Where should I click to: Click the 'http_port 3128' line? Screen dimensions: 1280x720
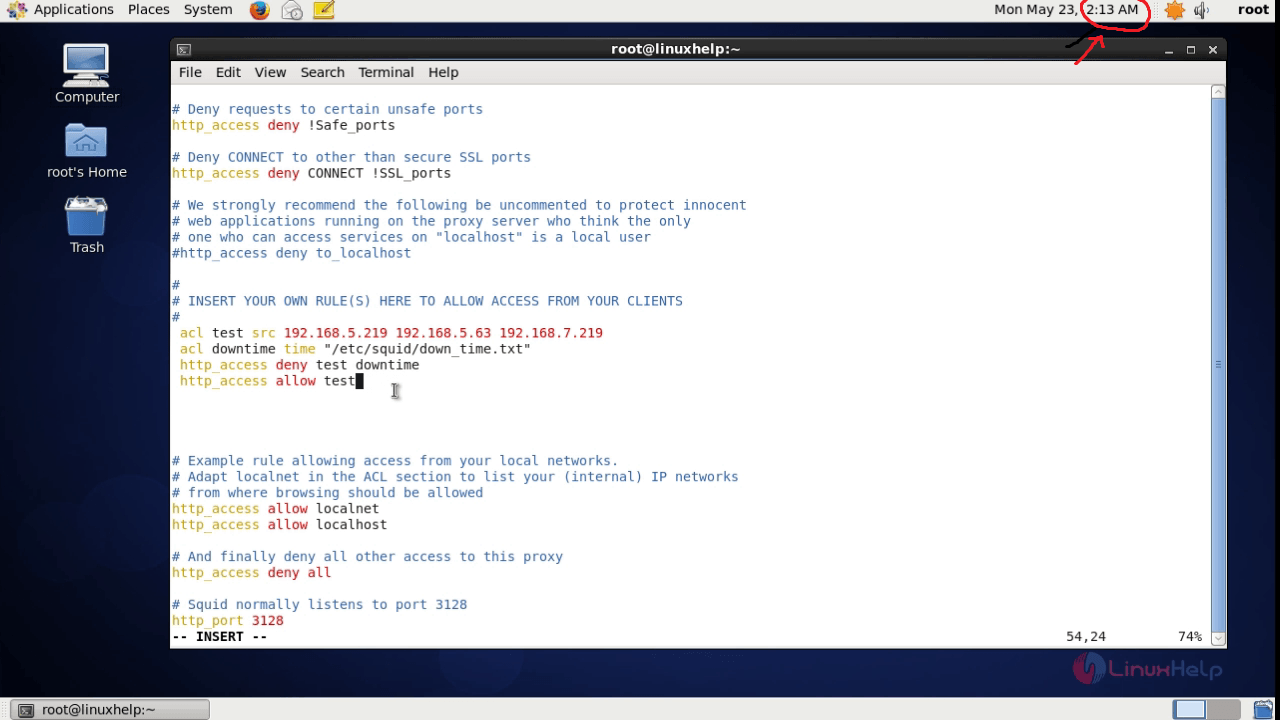(x=227, y=621)
